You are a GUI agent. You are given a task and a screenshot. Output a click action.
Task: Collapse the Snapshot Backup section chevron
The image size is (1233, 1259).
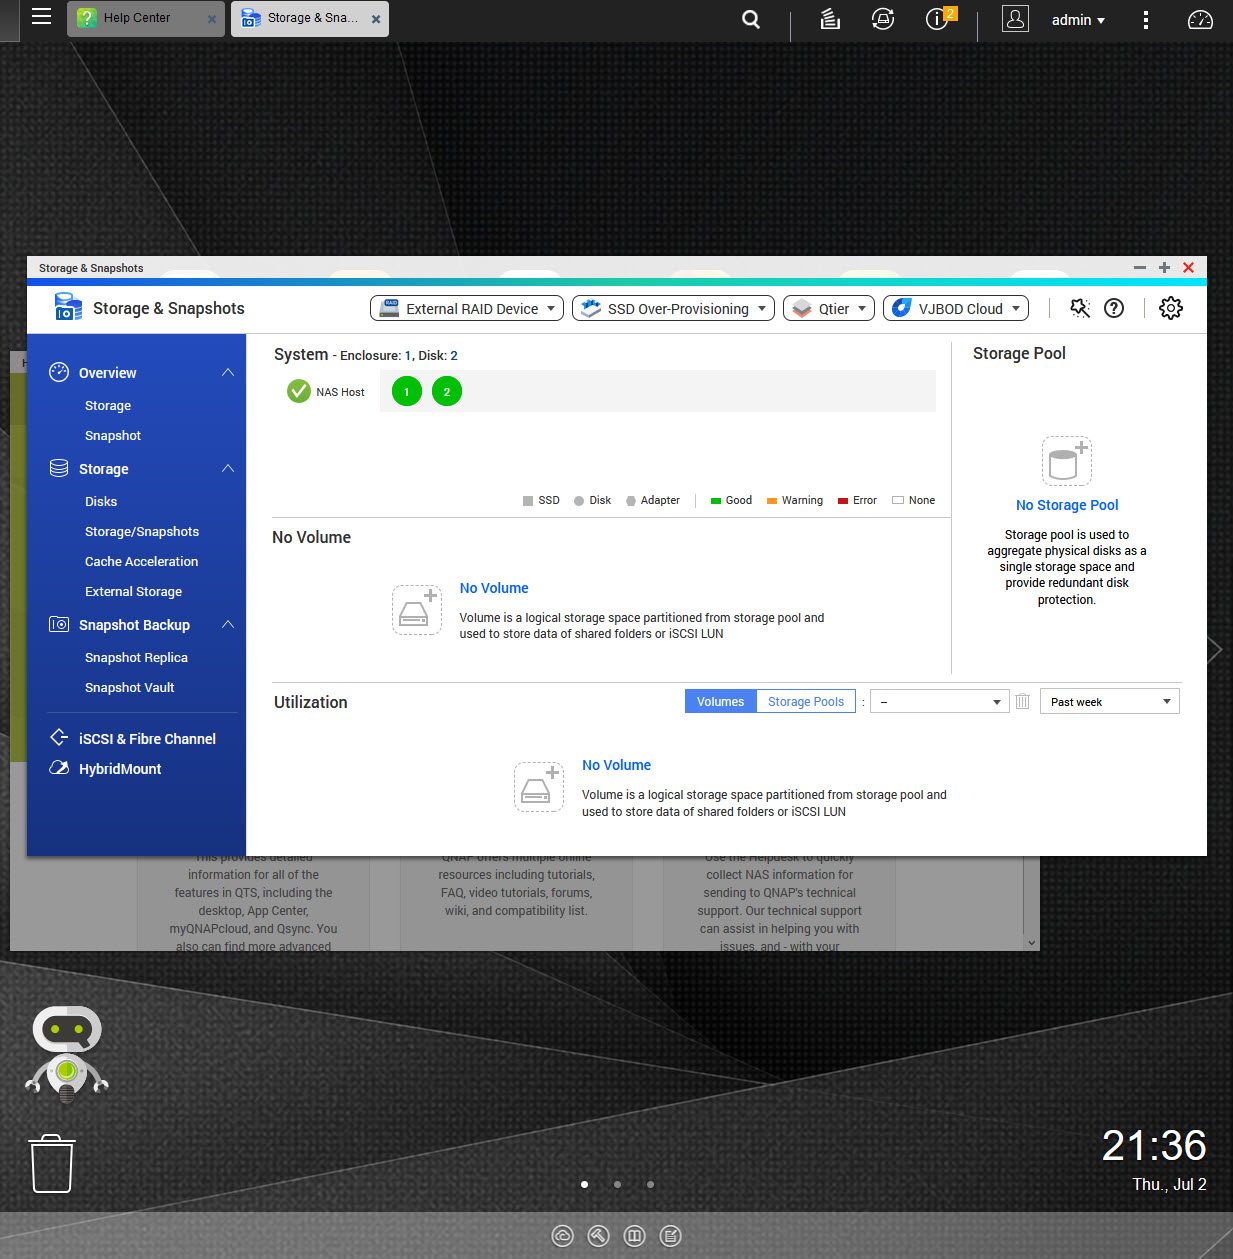pos(228,624)
